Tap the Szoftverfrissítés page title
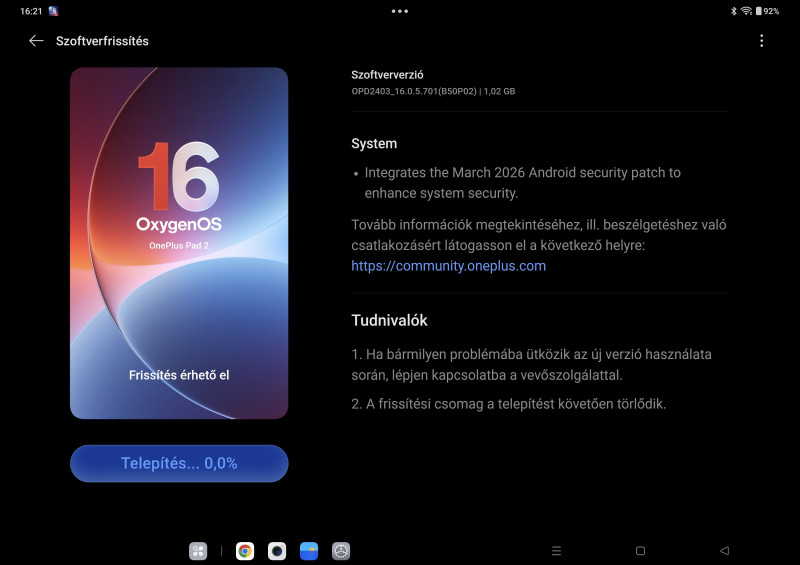 click(102, 41)
